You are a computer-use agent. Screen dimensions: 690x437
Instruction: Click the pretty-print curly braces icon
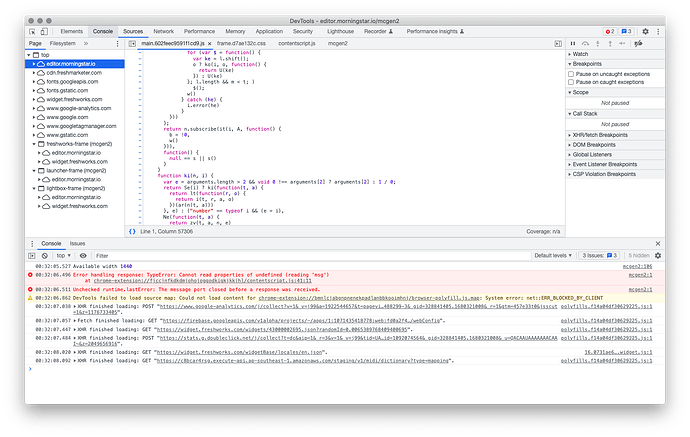(x=133, y=231)
